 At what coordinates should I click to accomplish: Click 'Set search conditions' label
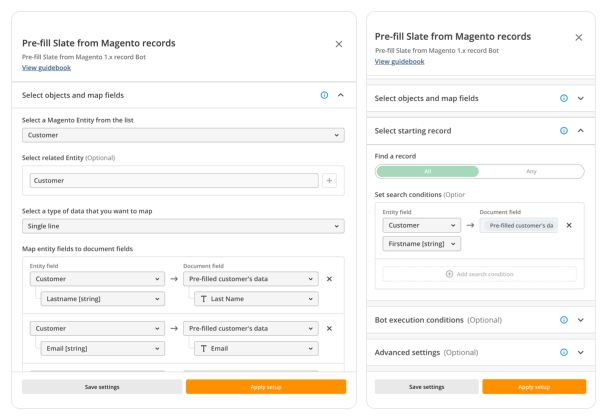(x=408, y=195)
